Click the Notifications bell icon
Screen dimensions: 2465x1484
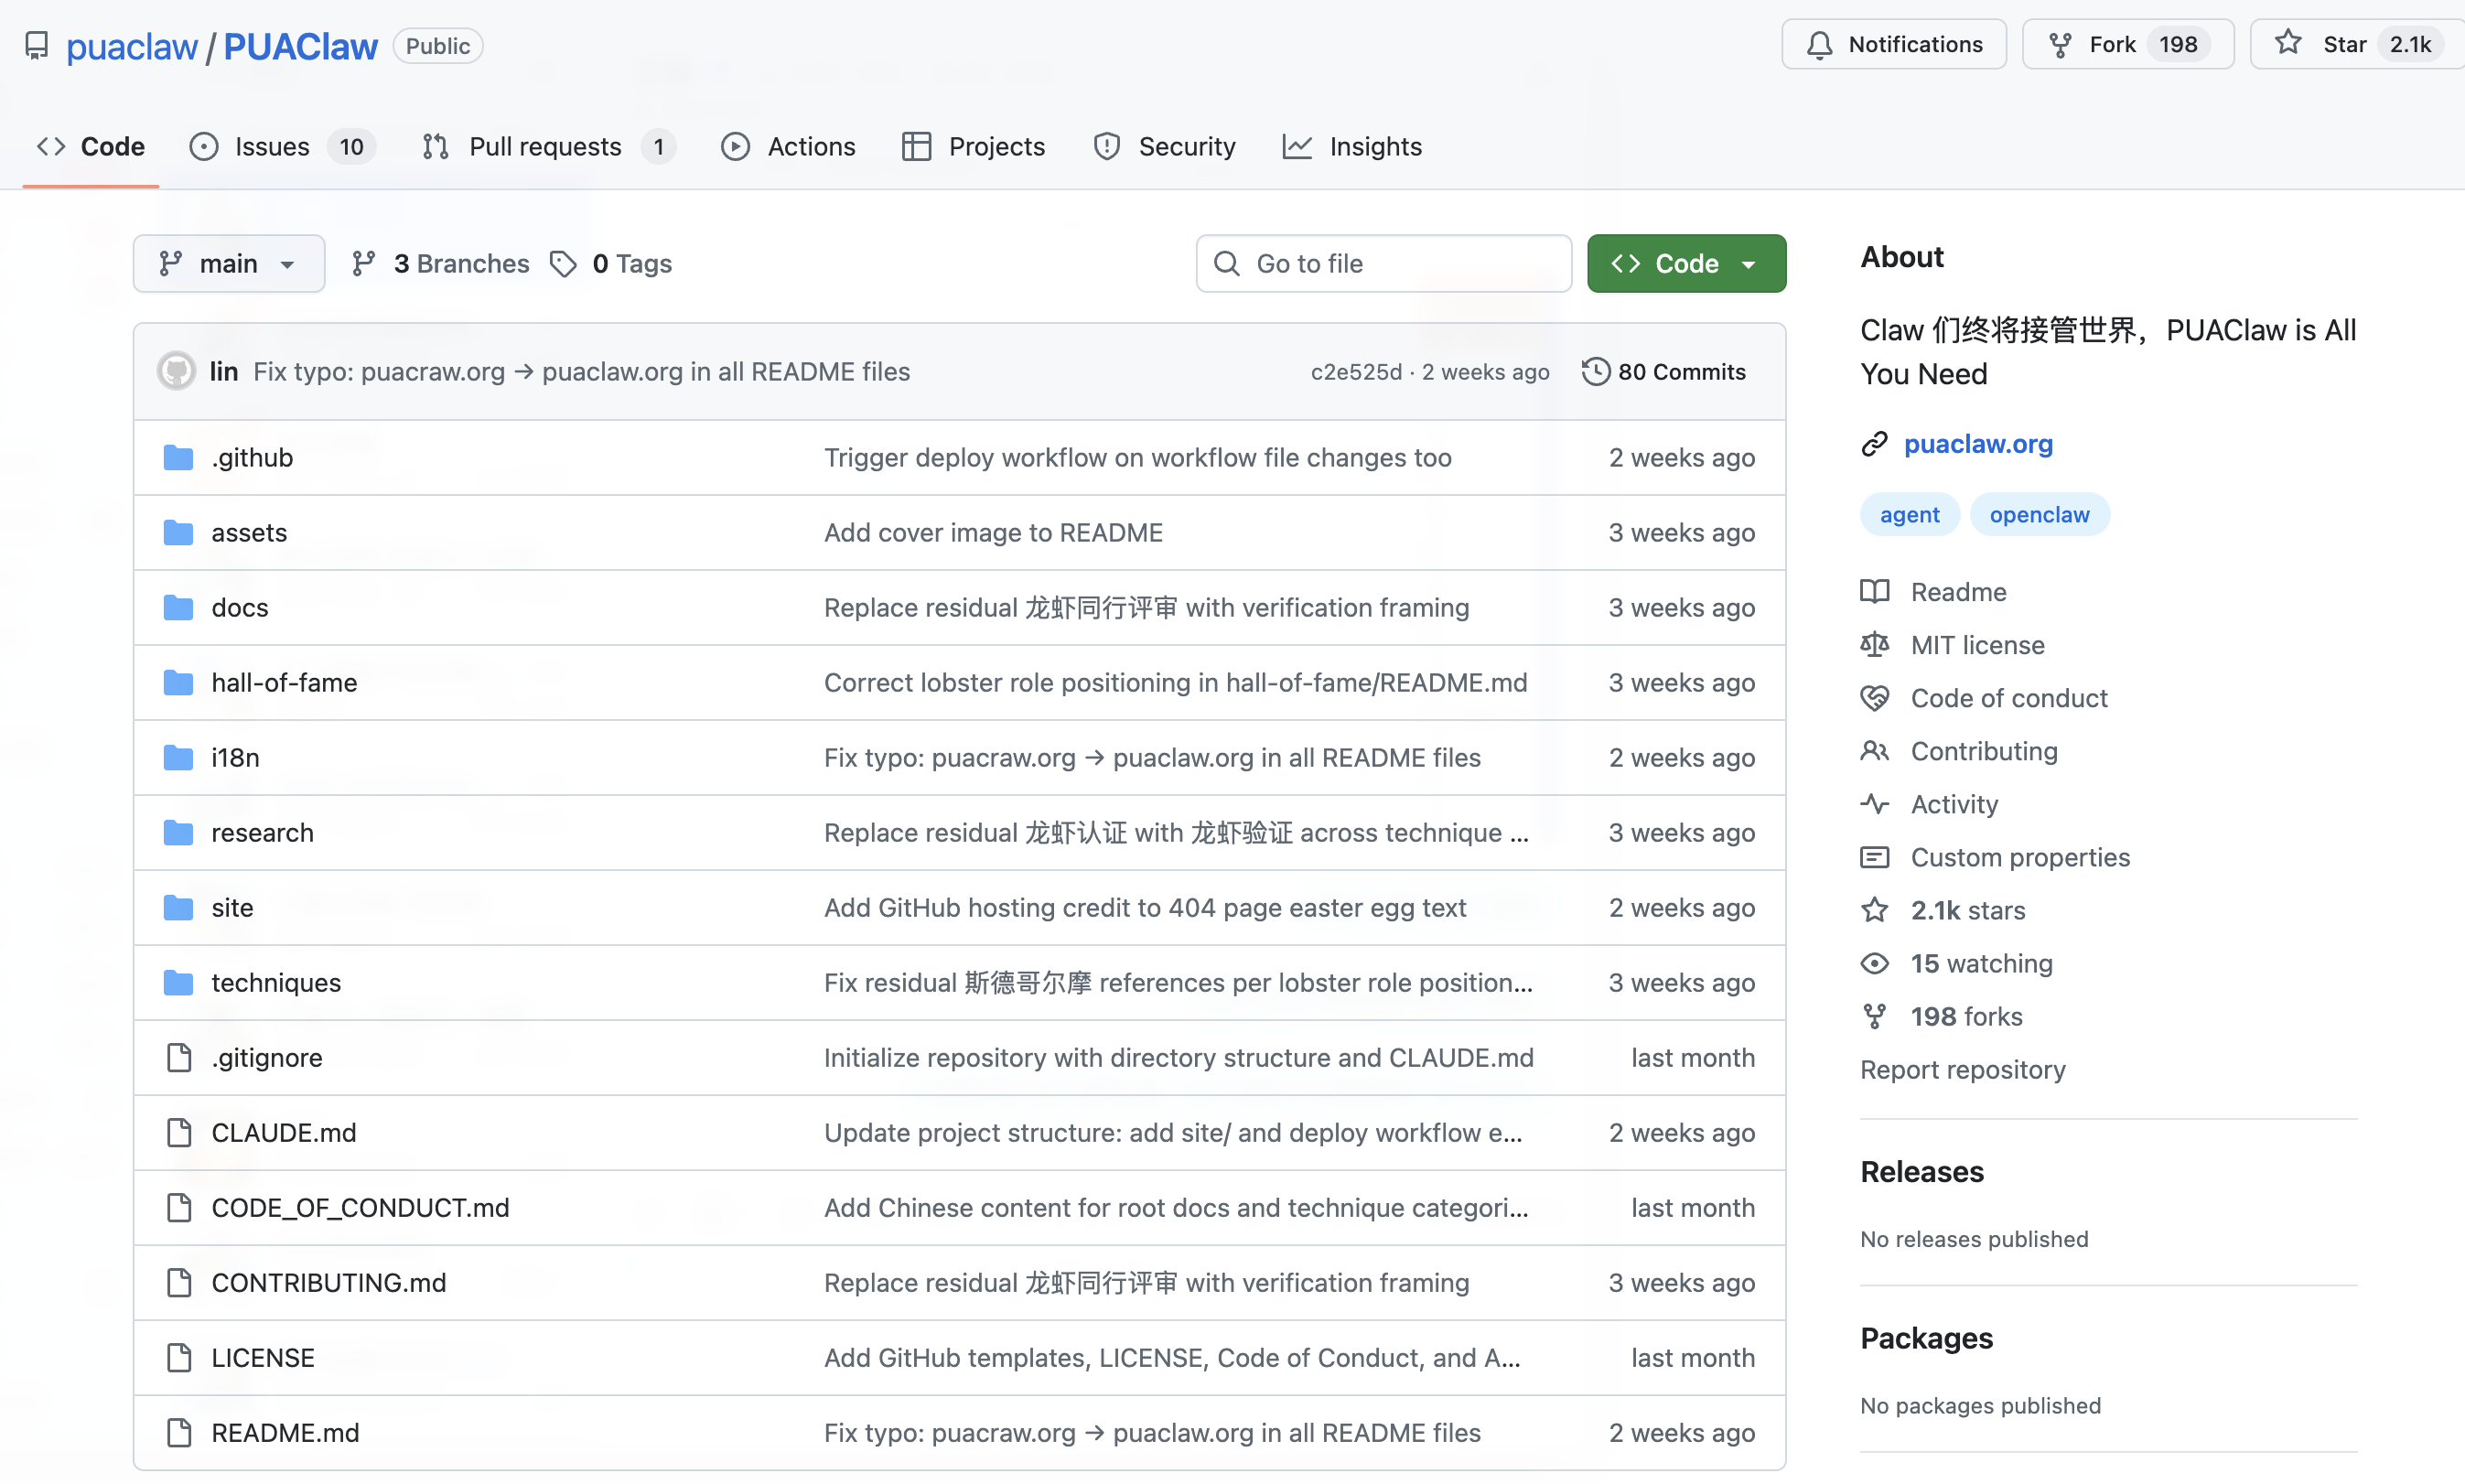(x=1819, y=45)
